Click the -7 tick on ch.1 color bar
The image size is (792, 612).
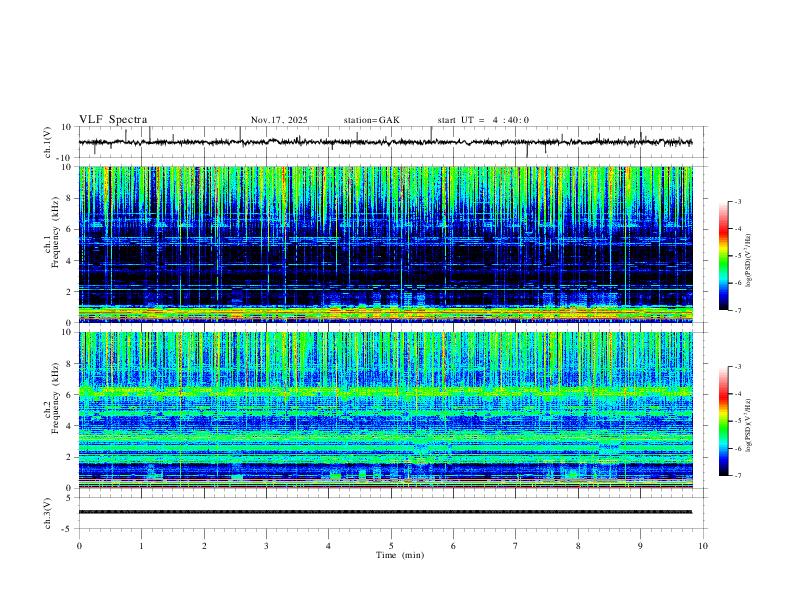pyautogui.click(x=738, y=310)
